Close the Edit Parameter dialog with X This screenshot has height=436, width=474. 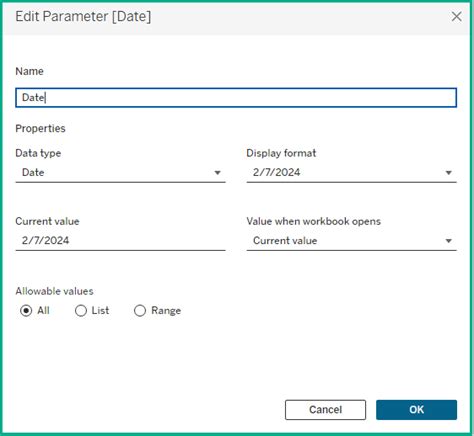click(456, 16)
